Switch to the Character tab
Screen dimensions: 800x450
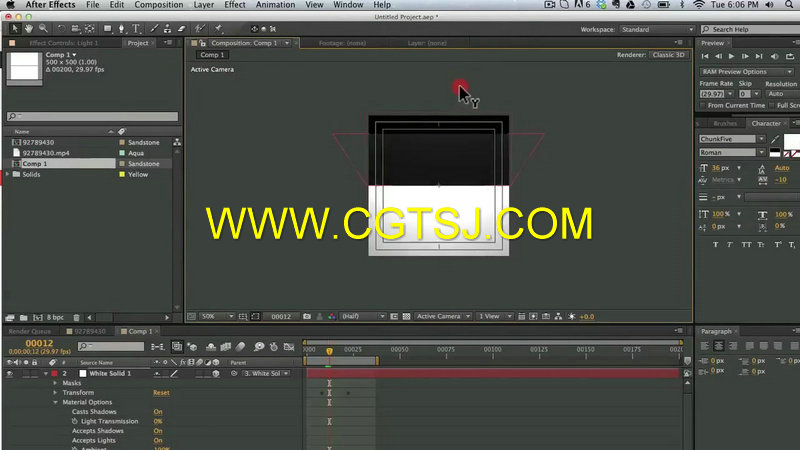pyautogui.click(x=765, y=123)
